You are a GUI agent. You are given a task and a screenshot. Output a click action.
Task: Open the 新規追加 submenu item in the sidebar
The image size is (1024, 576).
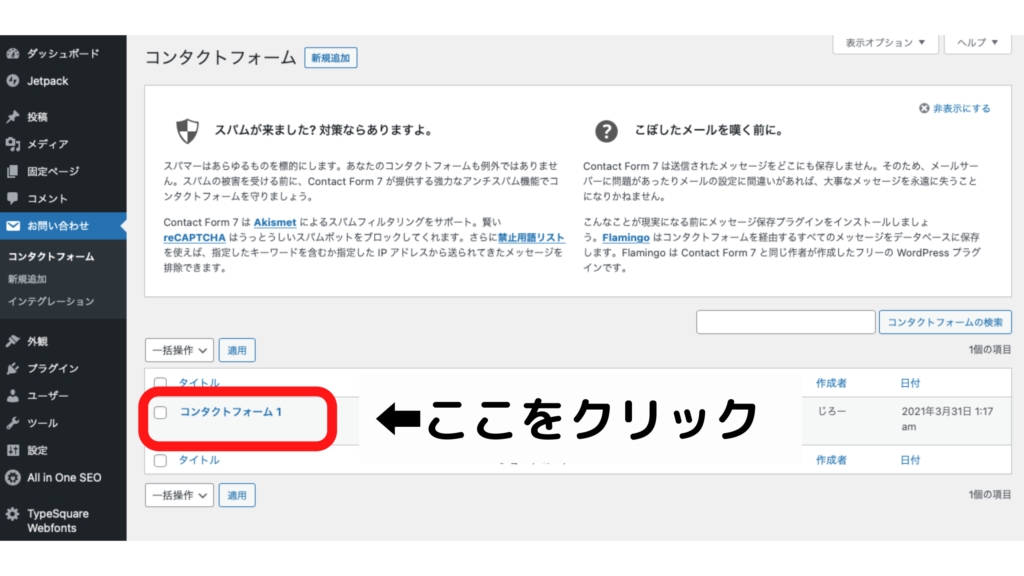(27, 279)
